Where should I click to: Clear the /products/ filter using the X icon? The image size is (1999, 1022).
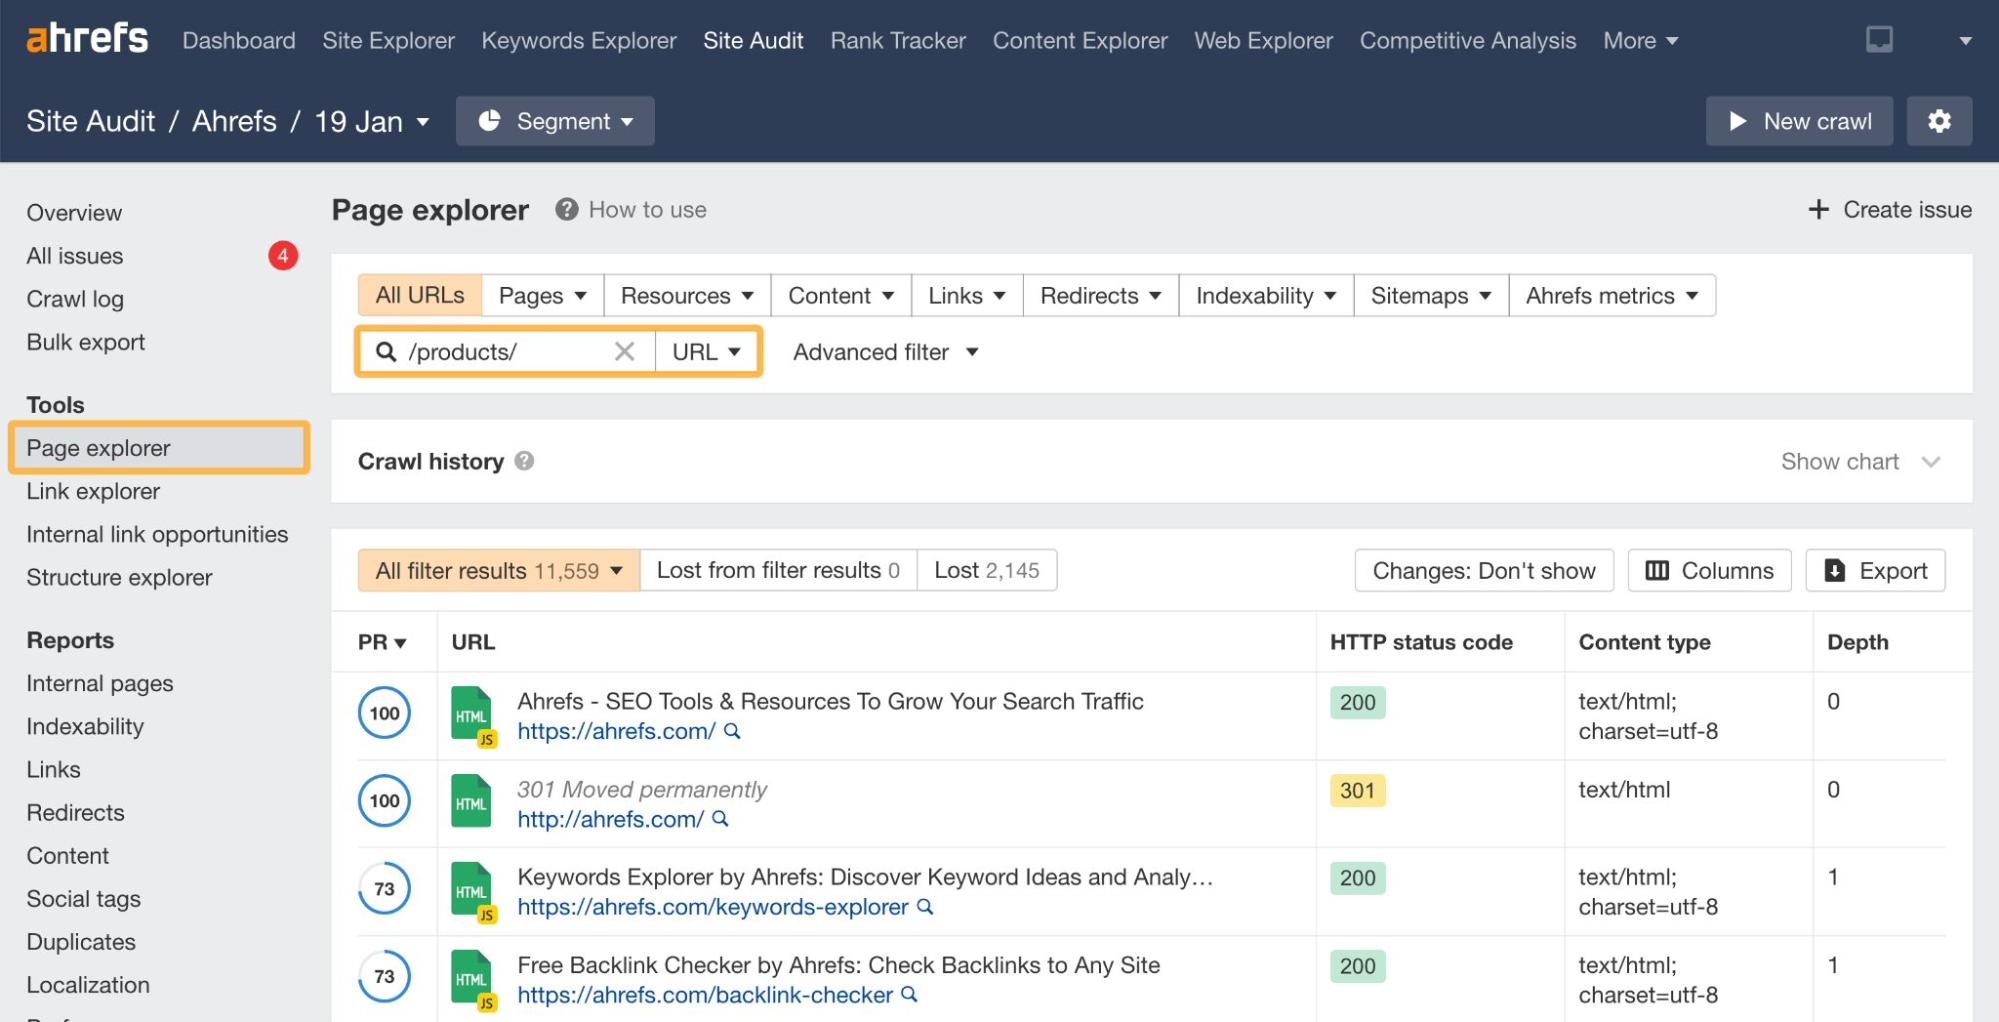(624, 351)
